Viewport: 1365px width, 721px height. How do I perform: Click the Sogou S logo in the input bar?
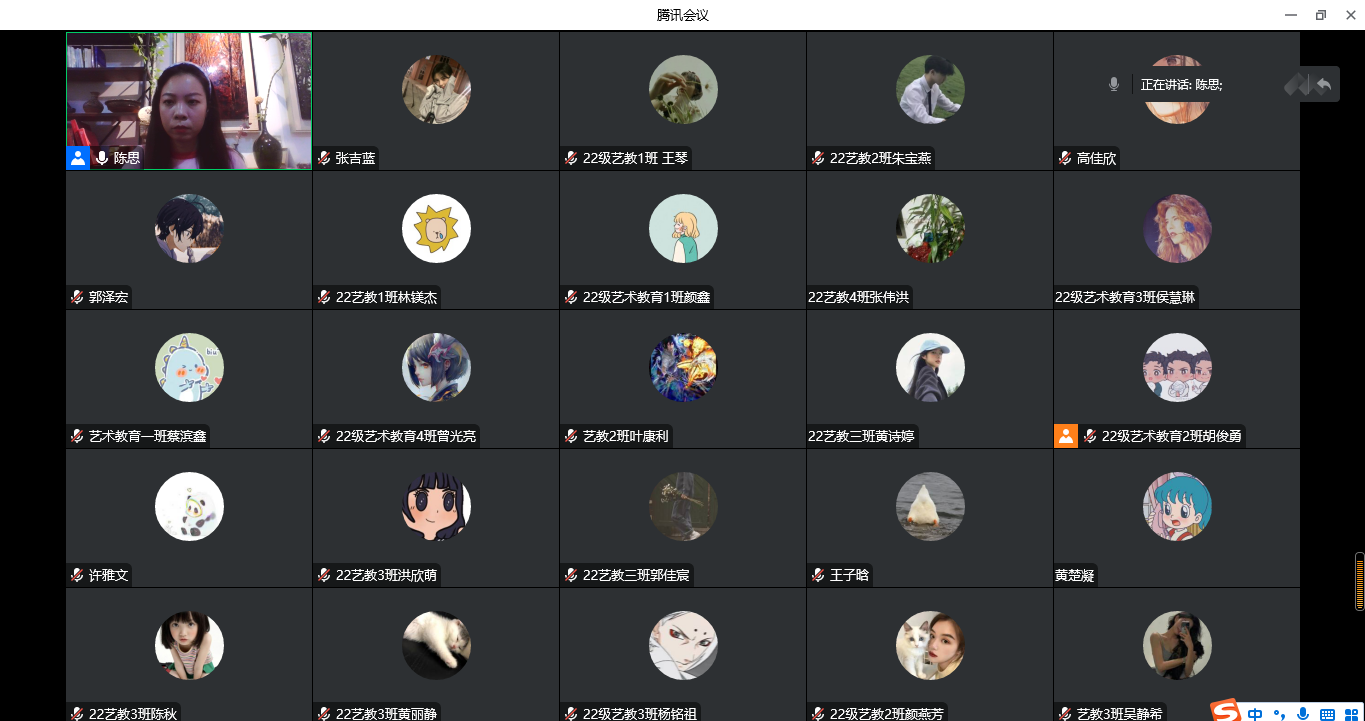(x=1226, y=711)
